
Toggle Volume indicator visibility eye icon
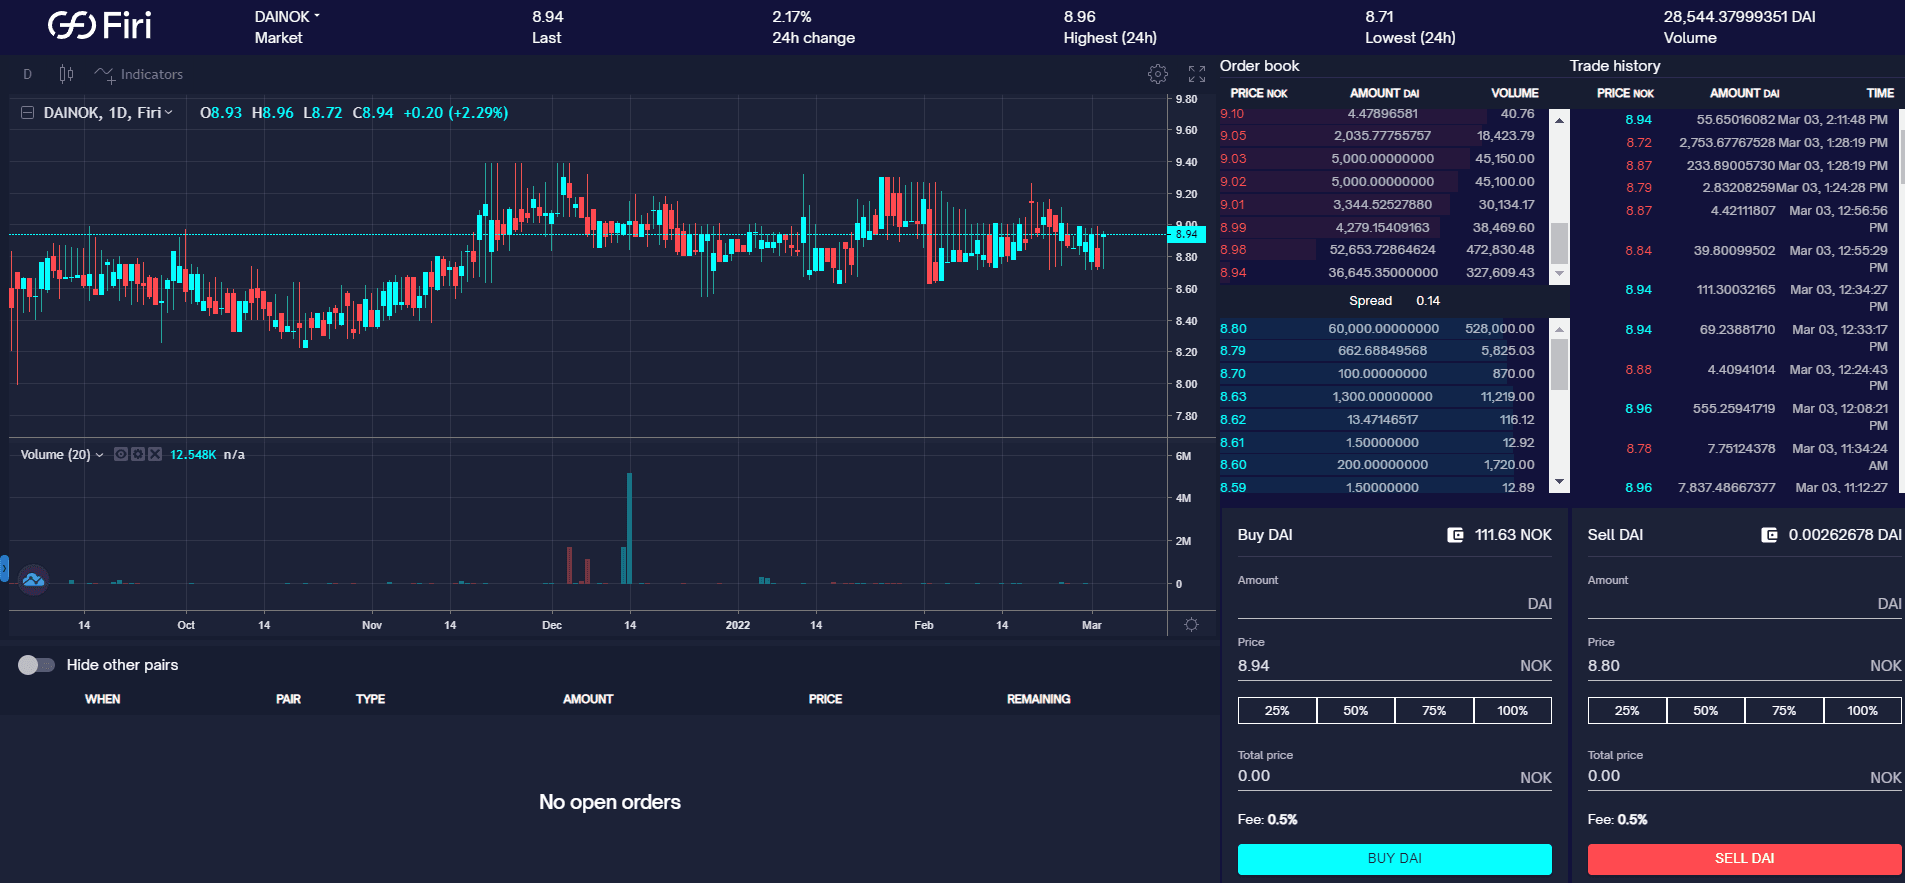[x=121, y=454]
